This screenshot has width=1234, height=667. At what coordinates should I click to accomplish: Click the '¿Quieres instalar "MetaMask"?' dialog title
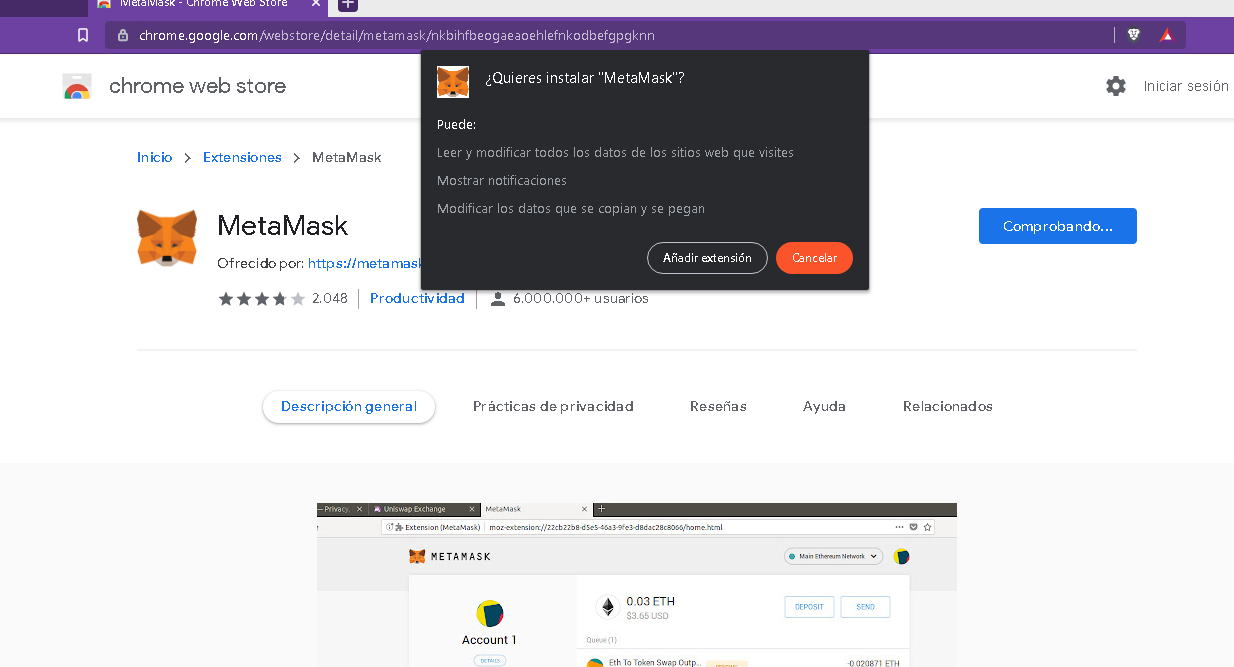(x=585, y=78)
